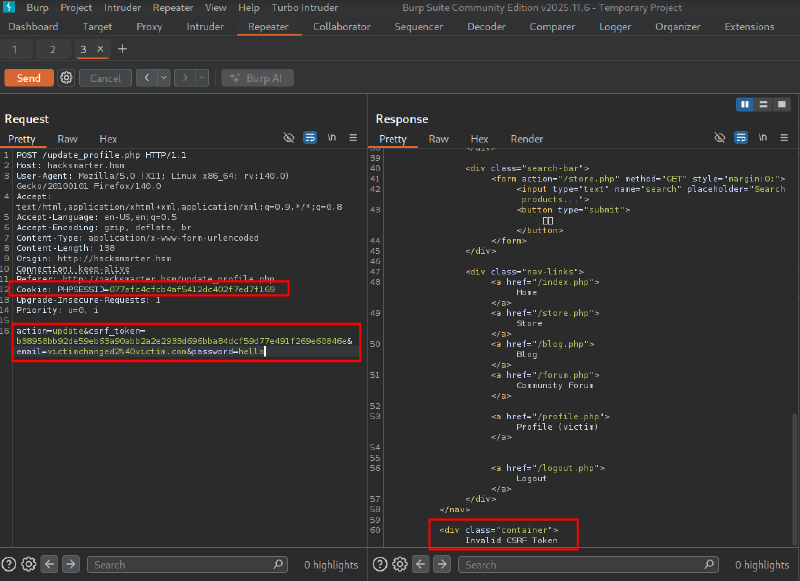This screenshot has width=800, height=581.
Task: Open Request panel hamburger menu
Action: pos(353,138)
